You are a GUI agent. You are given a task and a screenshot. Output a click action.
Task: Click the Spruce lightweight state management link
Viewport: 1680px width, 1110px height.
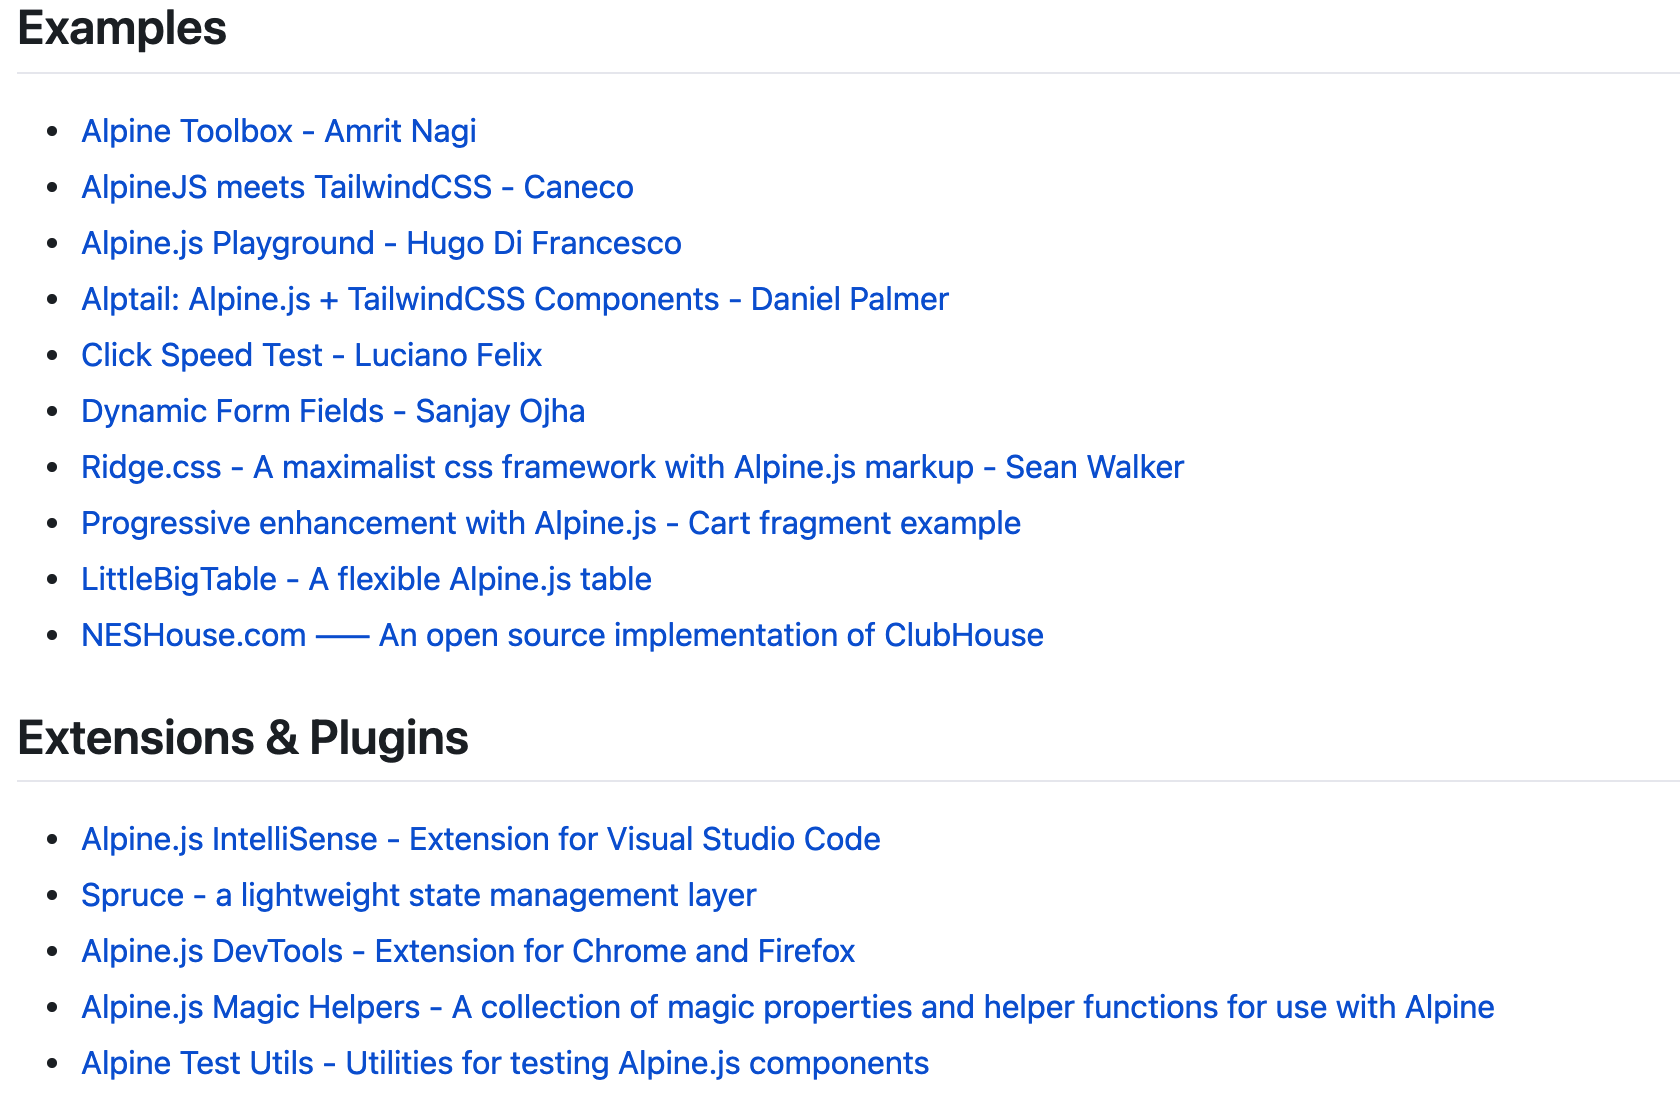point(418,895)
